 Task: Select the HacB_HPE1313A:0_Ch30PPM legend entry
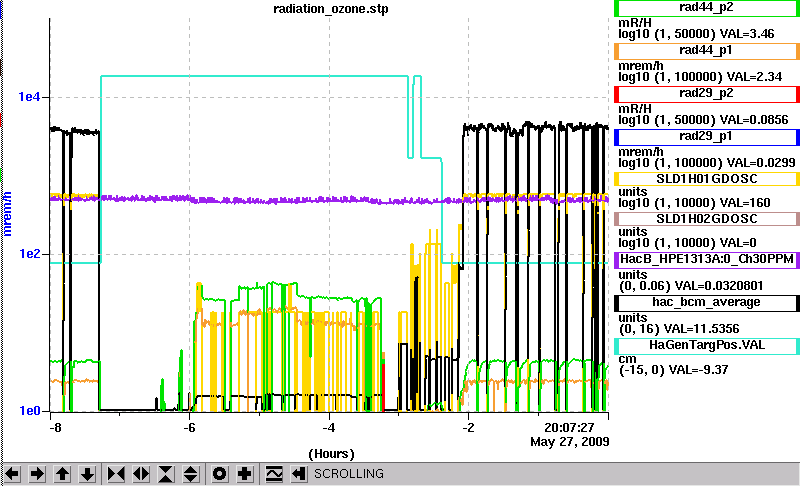pos(707,260)
